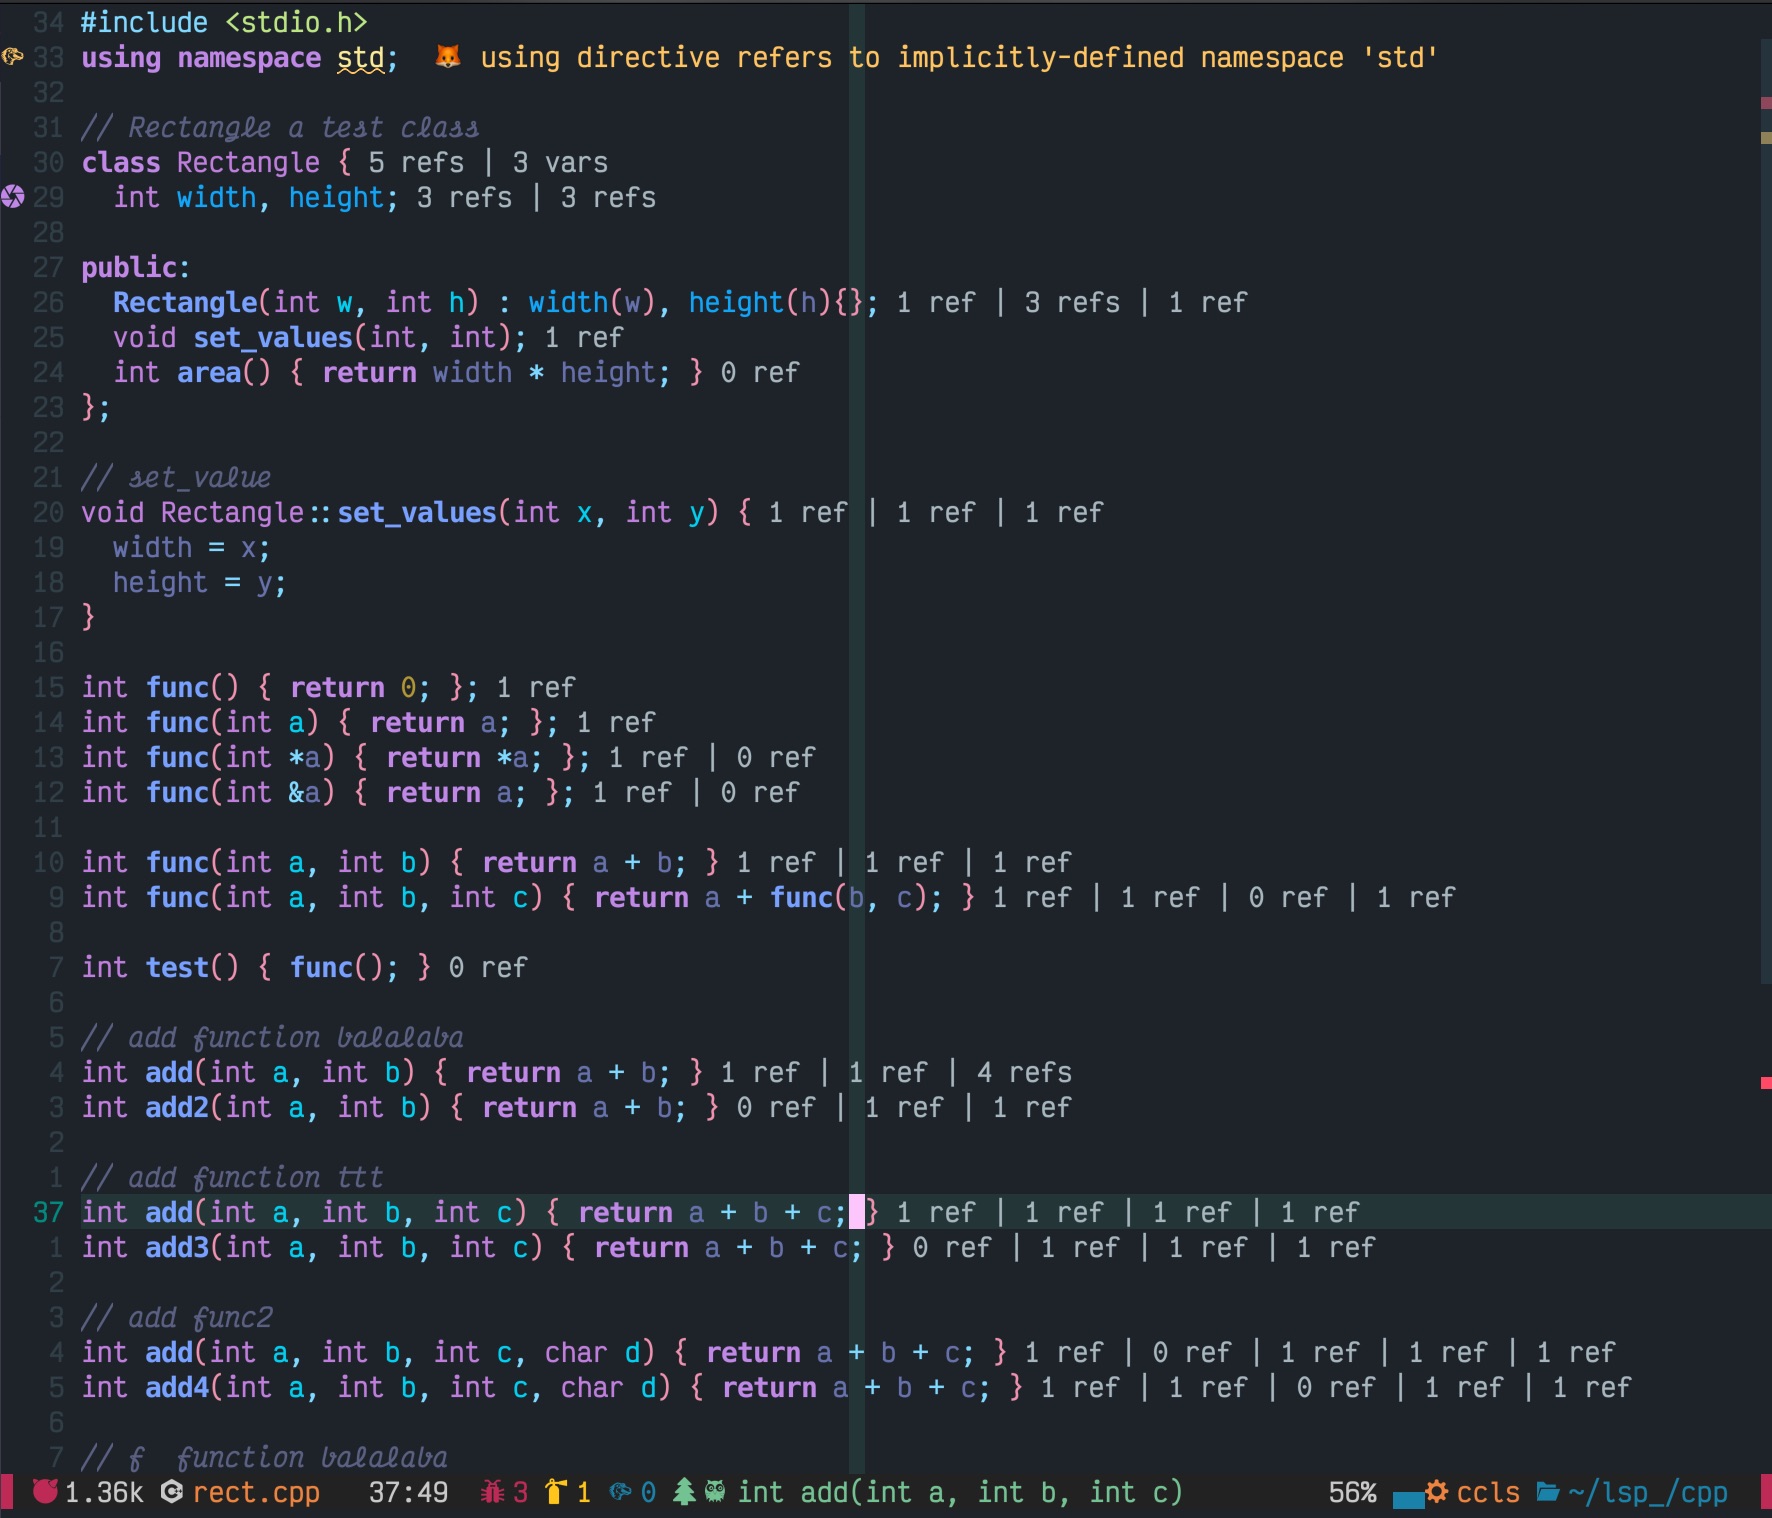1772x1518 pixels.
Task: Open the error list via the bug icon
Action: [492, 1492]
